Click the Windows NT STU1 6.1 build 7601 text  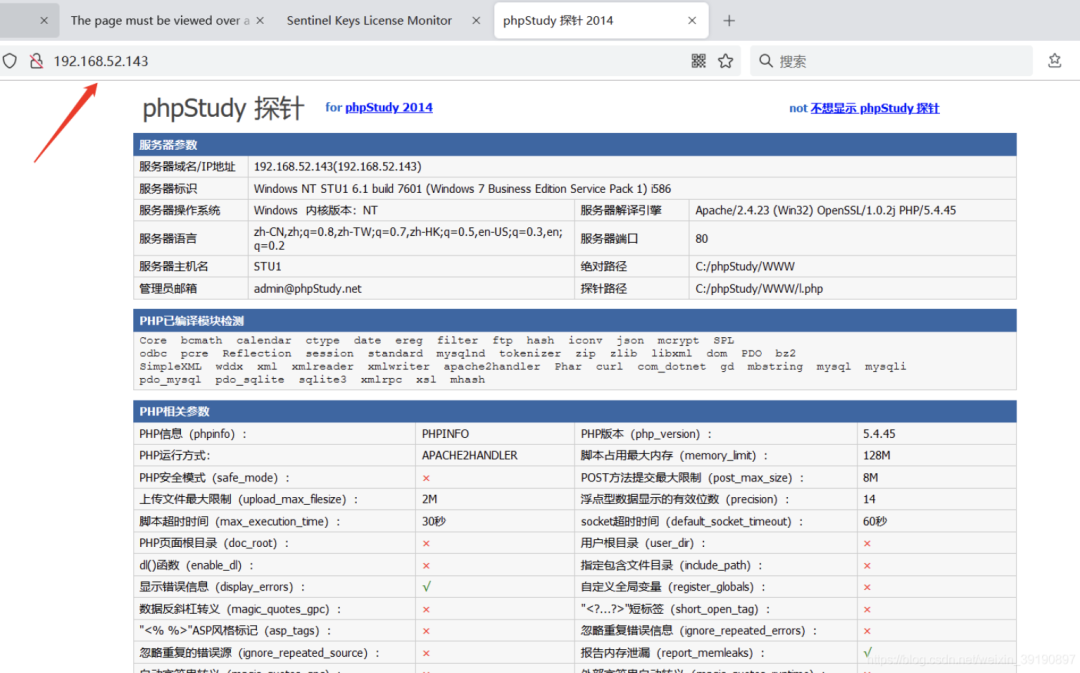(x=462, y=189)
